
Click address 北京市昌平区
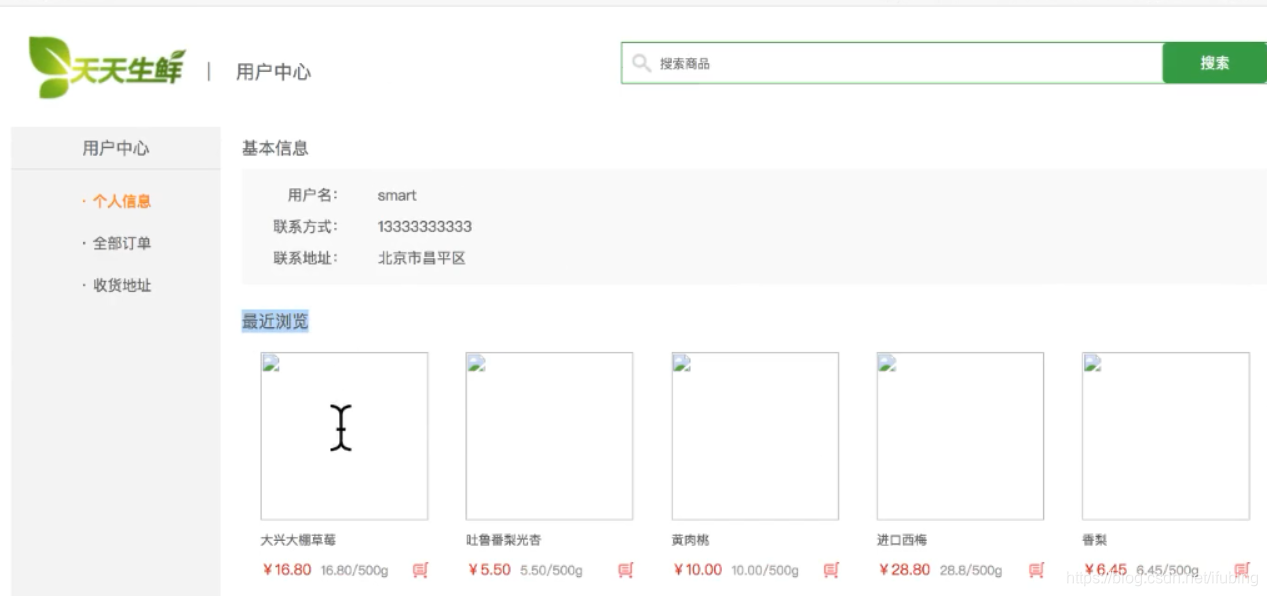[422, 258]
